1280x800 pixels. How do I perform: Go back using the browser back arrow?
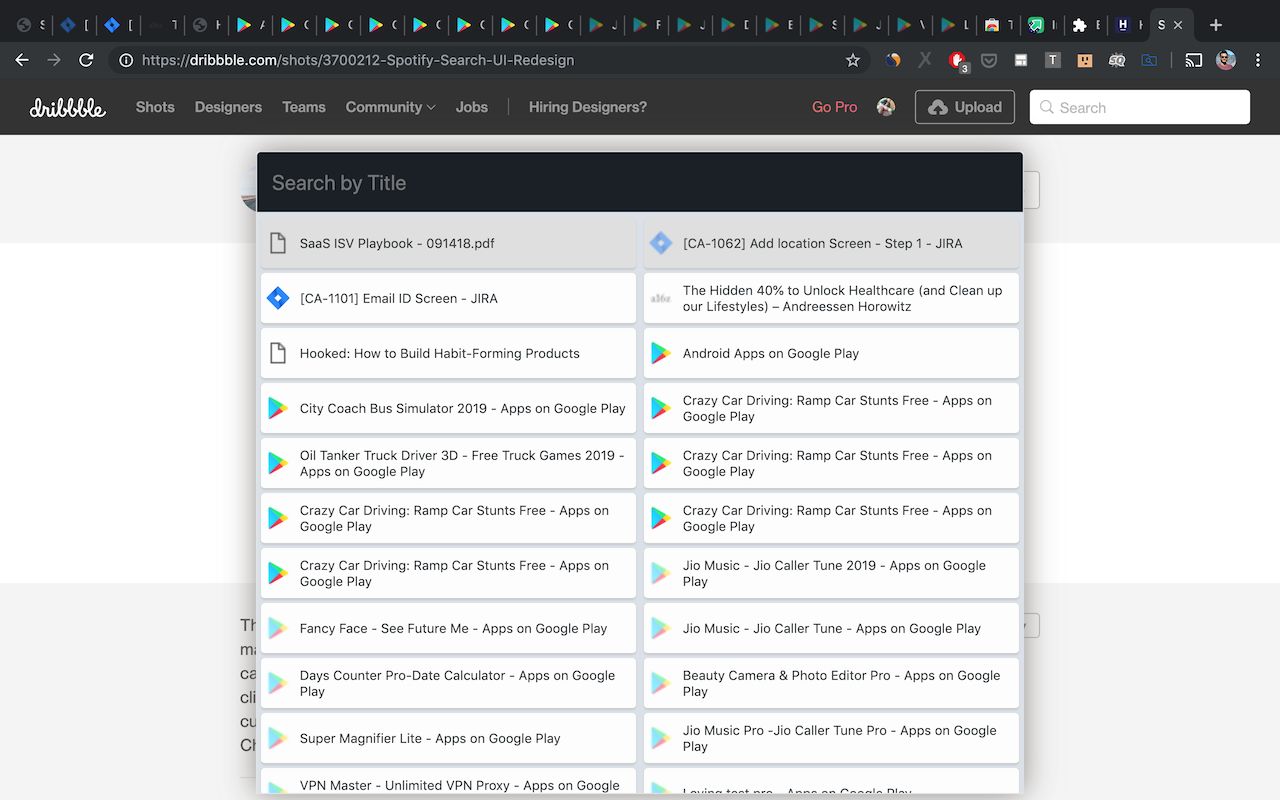[22, 60]
